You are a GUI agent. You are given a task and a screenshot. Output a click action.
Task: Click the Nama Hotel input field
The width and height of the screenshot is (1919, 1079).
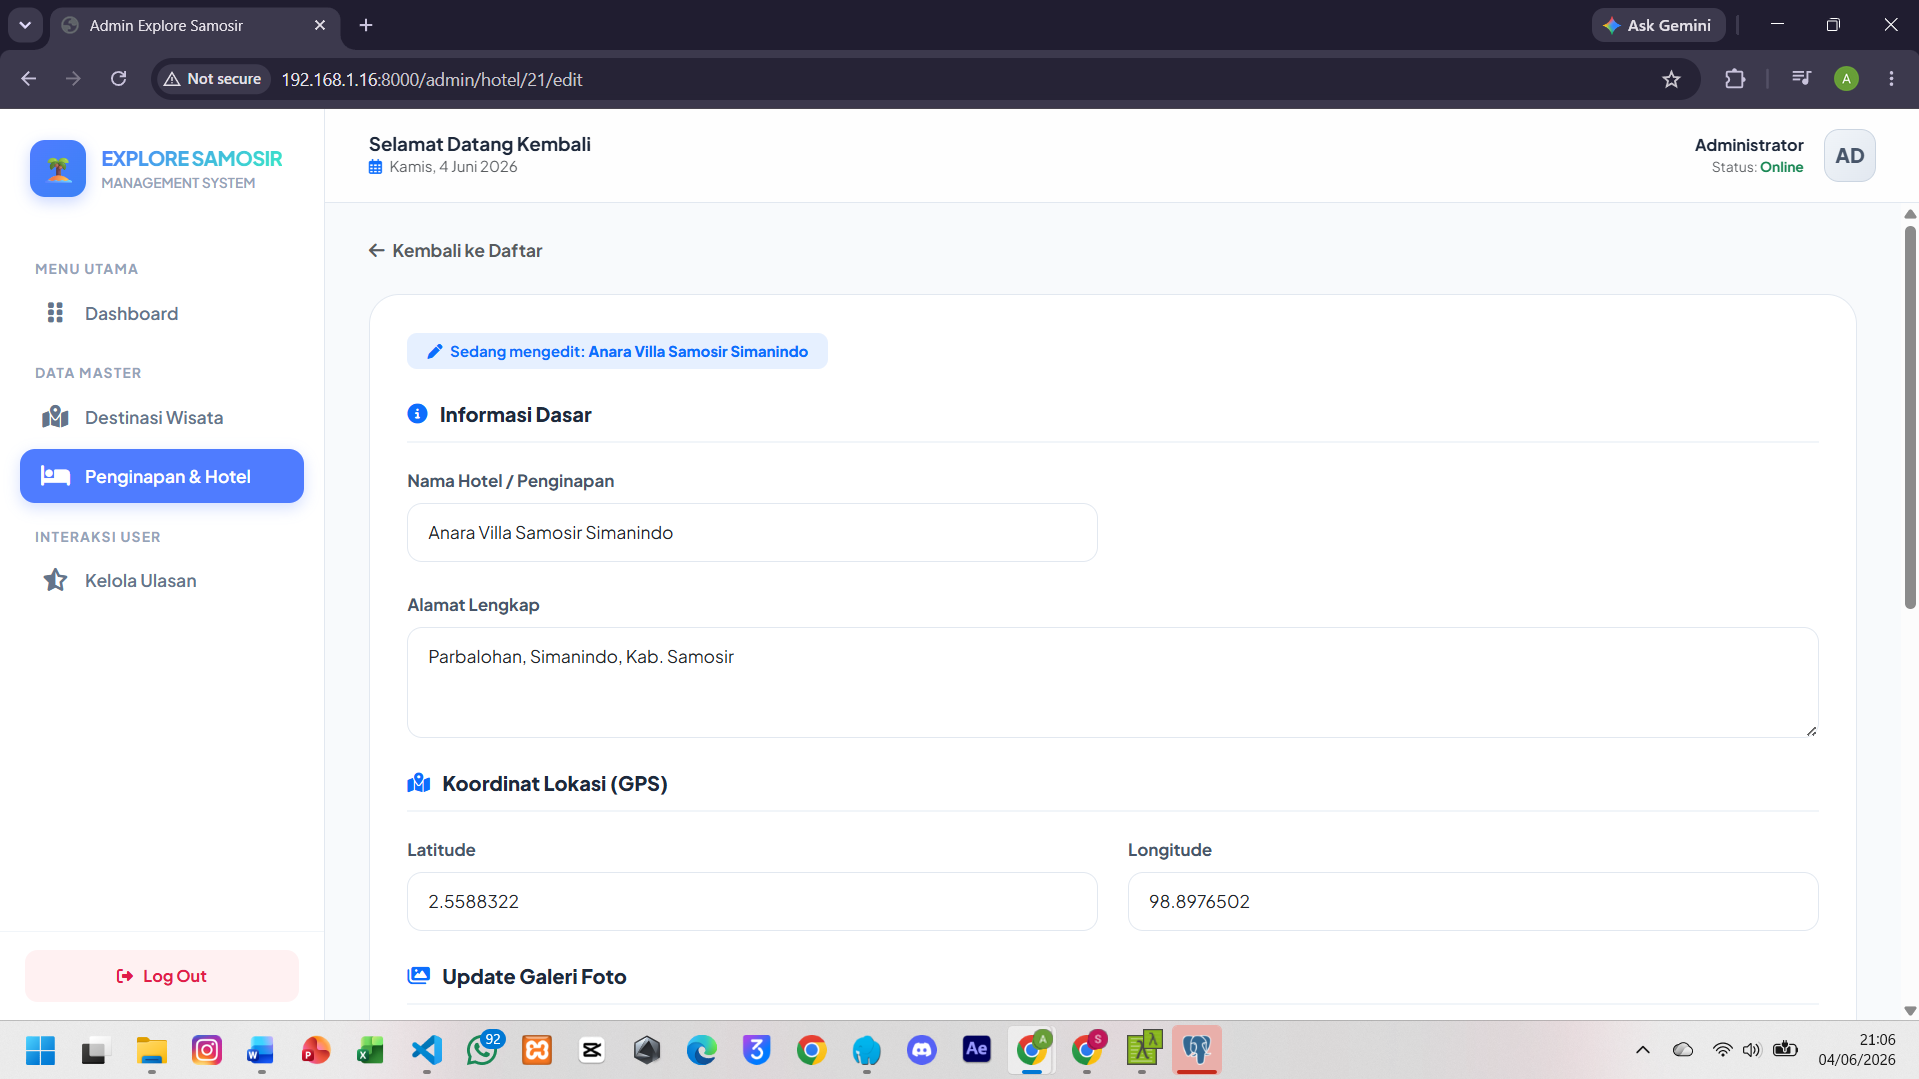[x=752, y=533]
